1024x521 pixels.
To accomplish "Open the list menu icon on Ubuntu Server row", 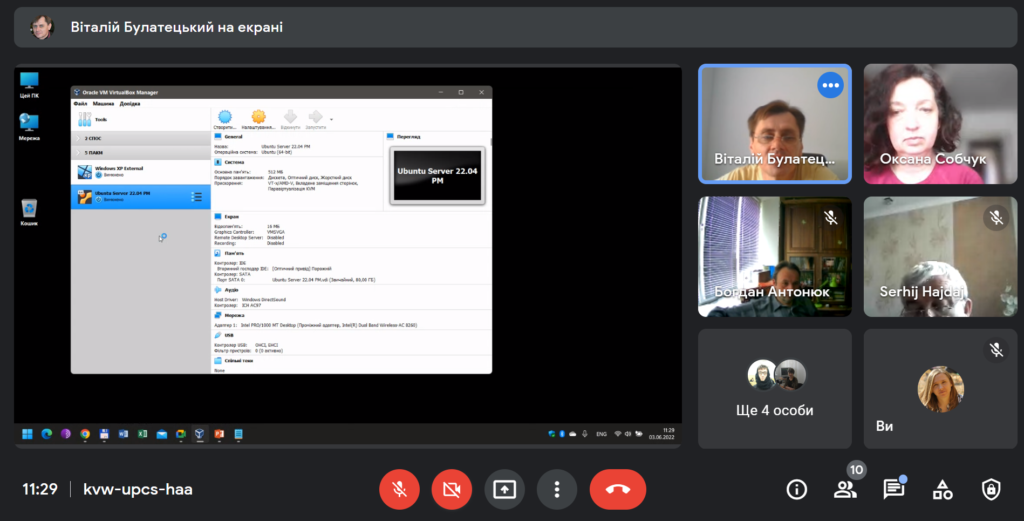I will [197, 197].
